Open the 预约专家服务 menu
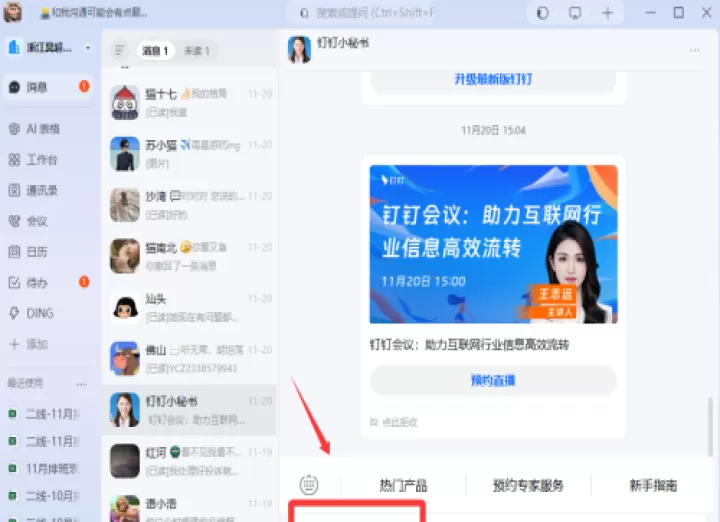The image size is (720, 522). tap(528, 485)
